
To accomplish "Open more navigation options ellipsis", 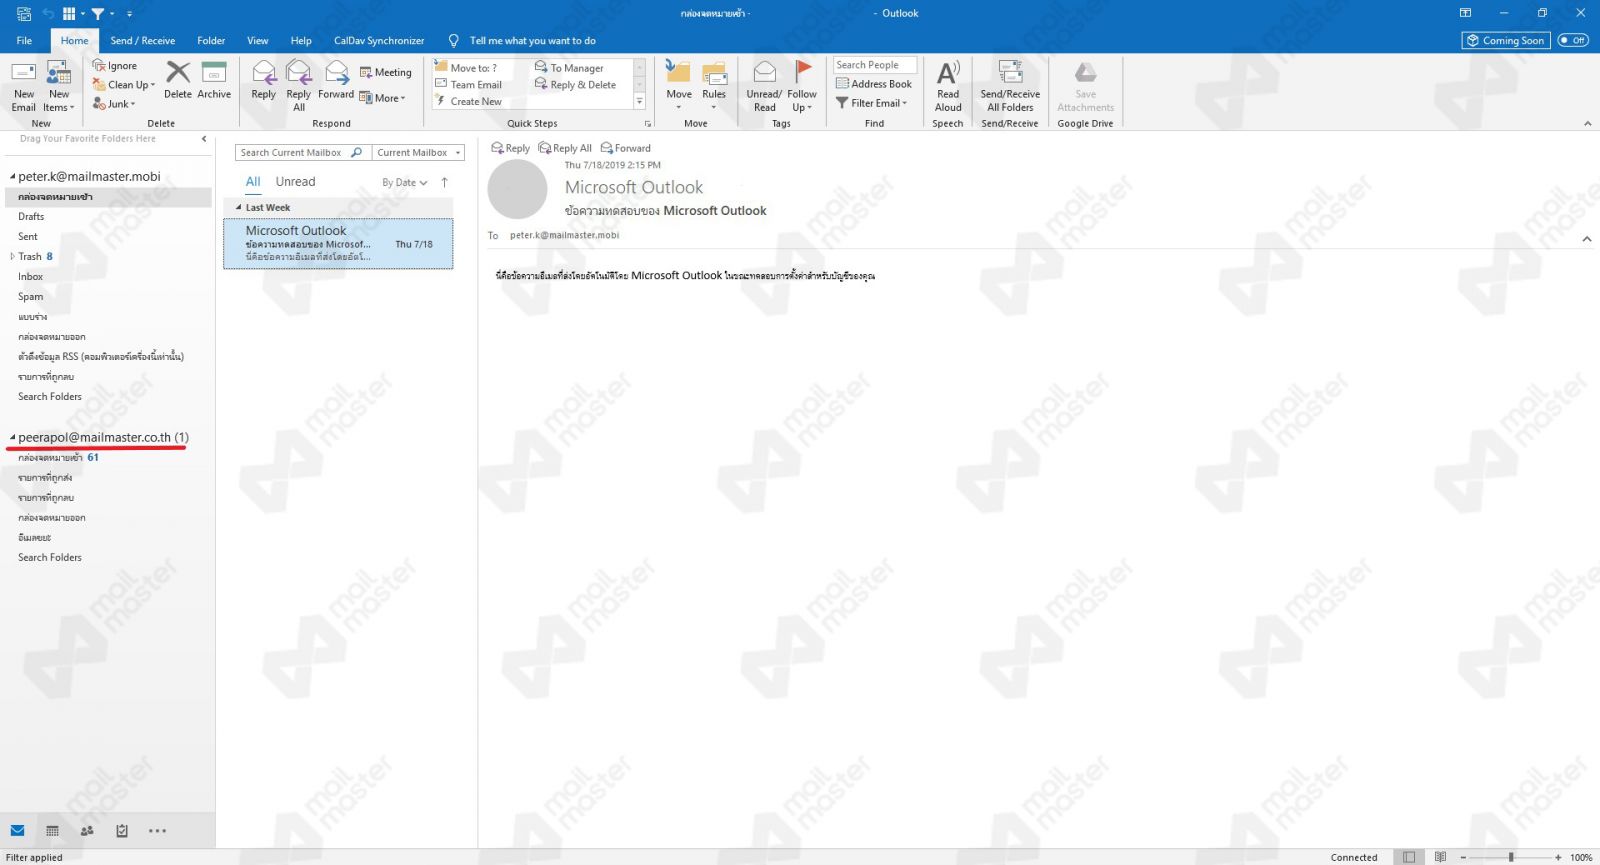I will click(157, 830).
